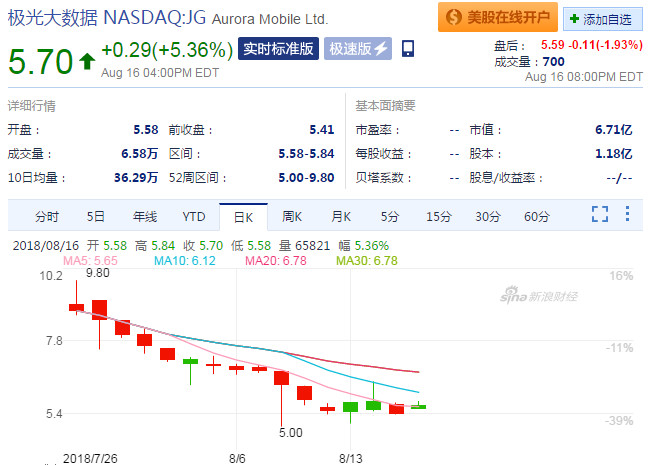The image size is (651, 465).
Task: Click the Aurora Mobile Ltd. name
Action: click(x=270, y=19)
